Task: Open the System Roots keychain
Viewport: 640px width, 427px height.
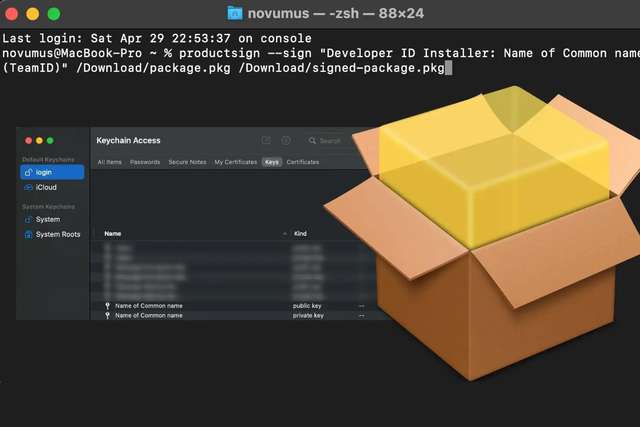Action: 57,234
